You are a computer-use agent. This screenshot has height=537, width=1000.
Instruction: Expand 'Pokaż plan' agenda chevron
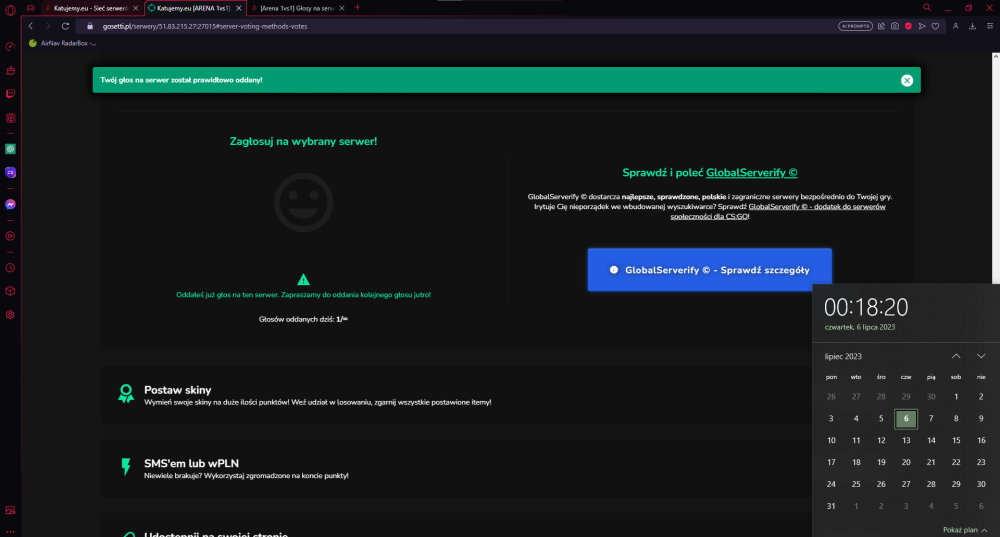pos(984,530)
